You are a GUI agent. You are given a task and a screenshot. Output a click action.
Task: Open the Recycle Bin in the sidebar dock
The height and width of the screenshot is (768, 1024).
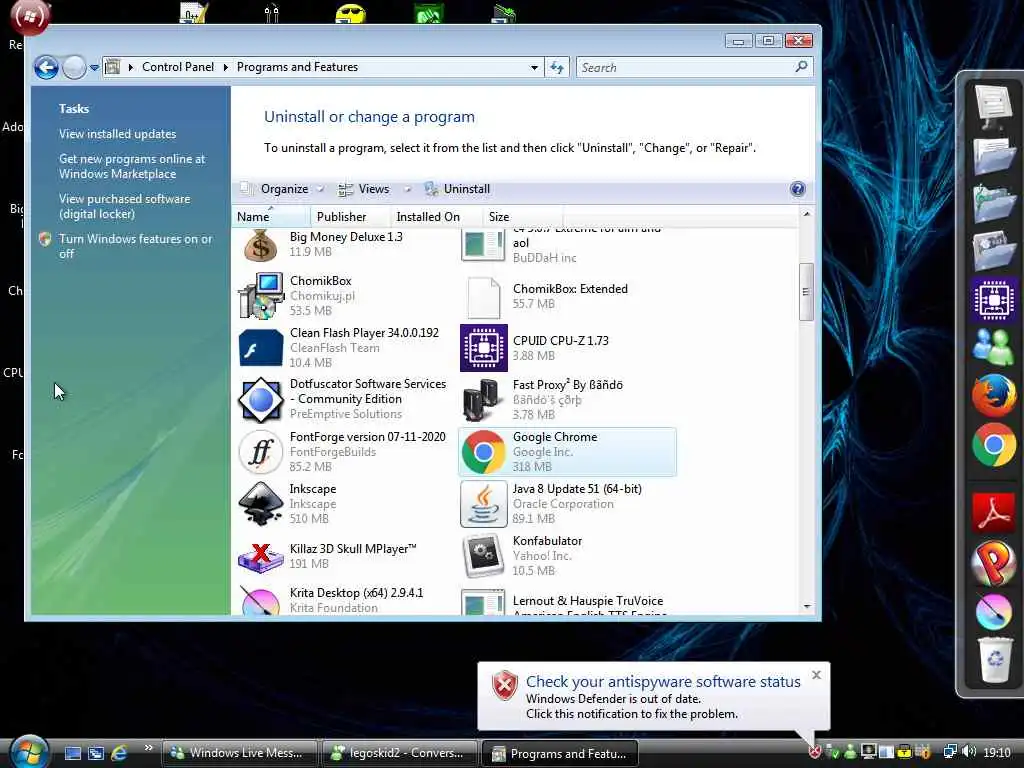(995, 660)
